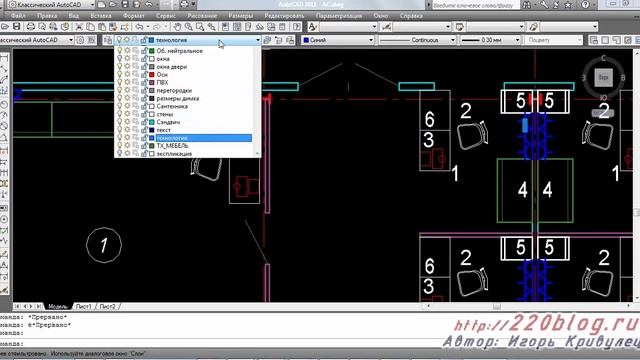
Task: Toggle light bulb visibility for layer ПВХ
Action: pos(119,82)
